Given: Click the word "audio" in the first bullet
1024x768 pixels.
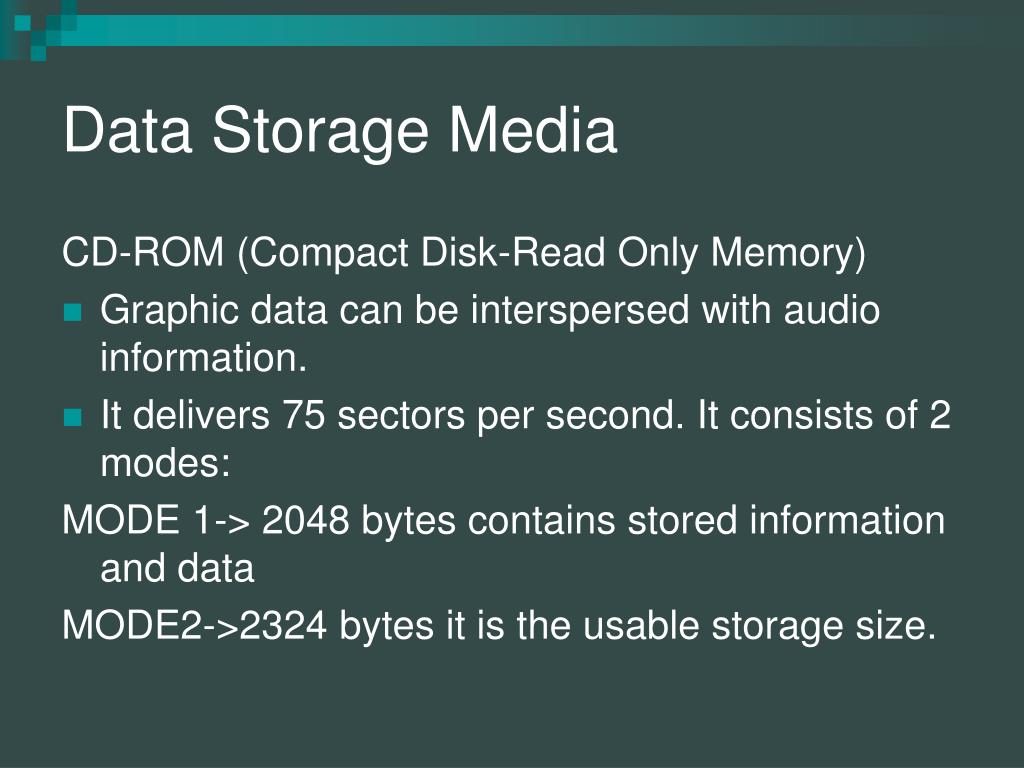Looking at the screenshot, I should click(831, 310).
